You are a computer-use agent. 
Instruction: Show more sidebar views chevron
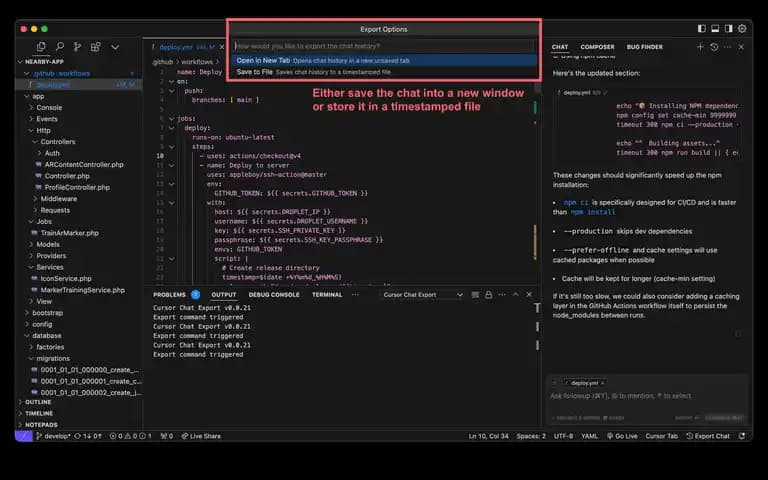(x=115, y=47)
